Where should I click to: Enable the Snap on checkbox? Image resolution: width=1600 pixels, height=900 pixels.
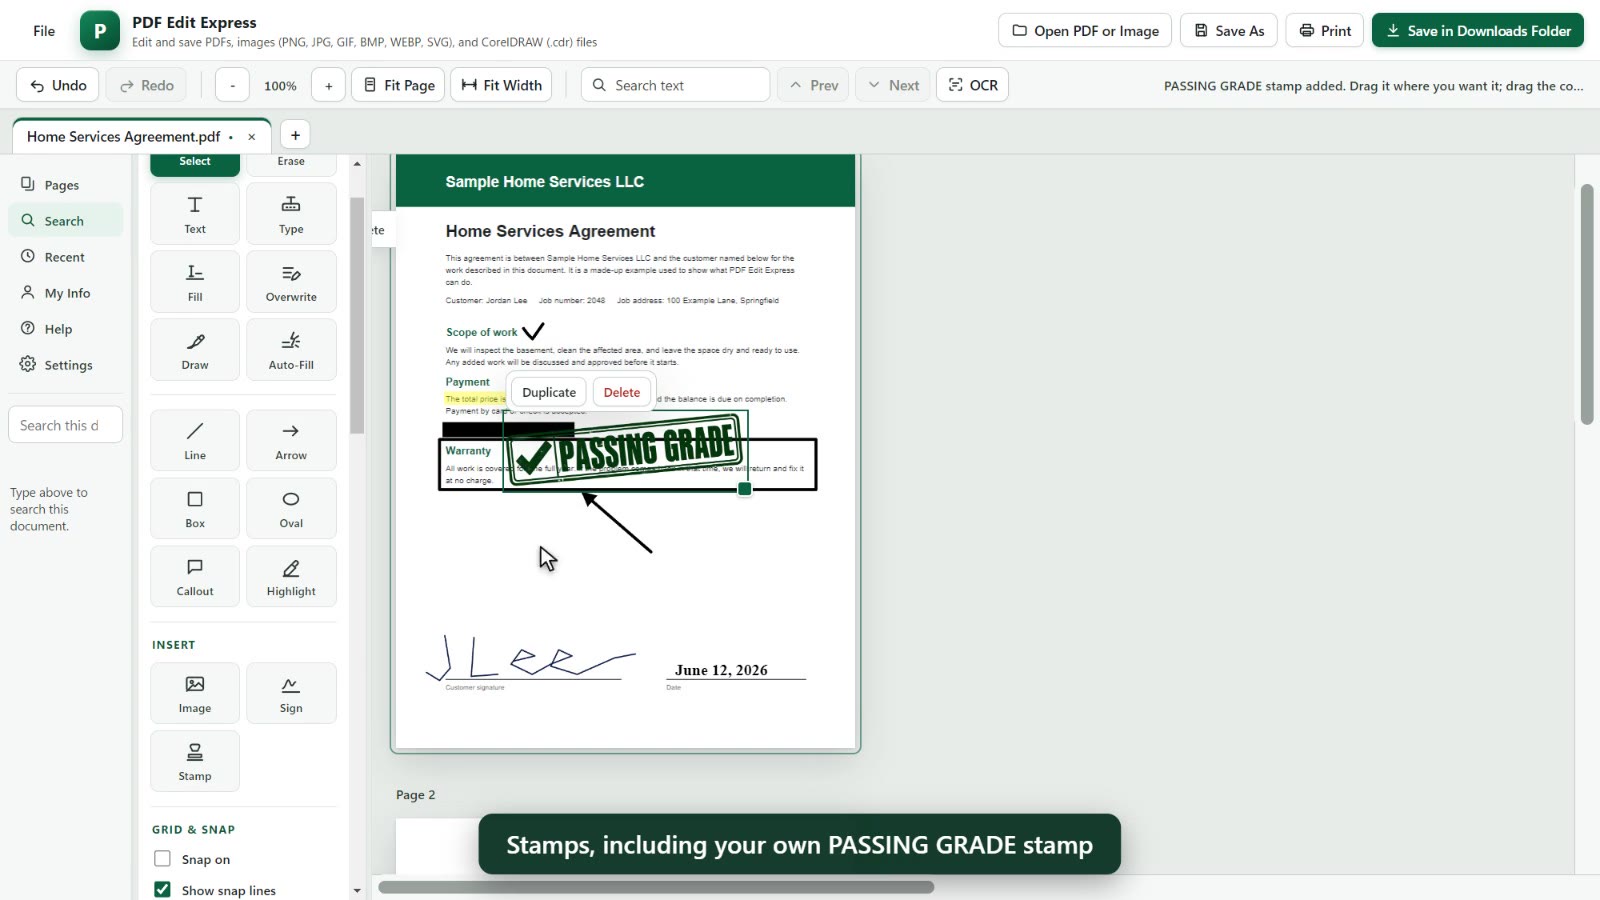coord(162,859)
